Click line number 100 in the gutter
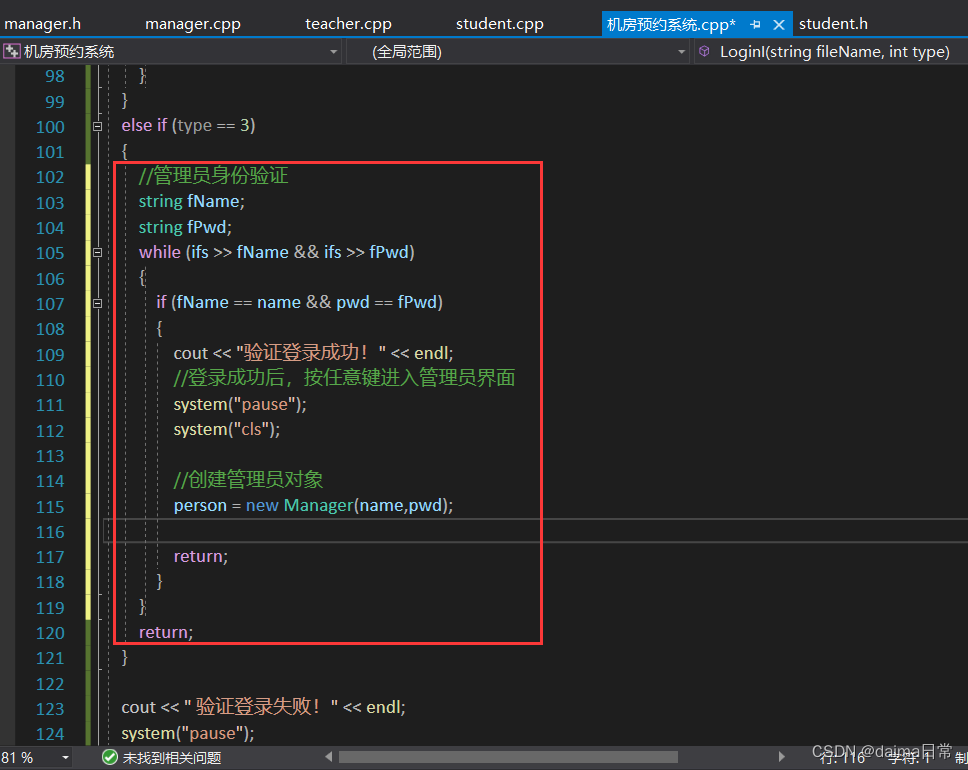Viewport: 968px width, 770px height. pos(50,127)
